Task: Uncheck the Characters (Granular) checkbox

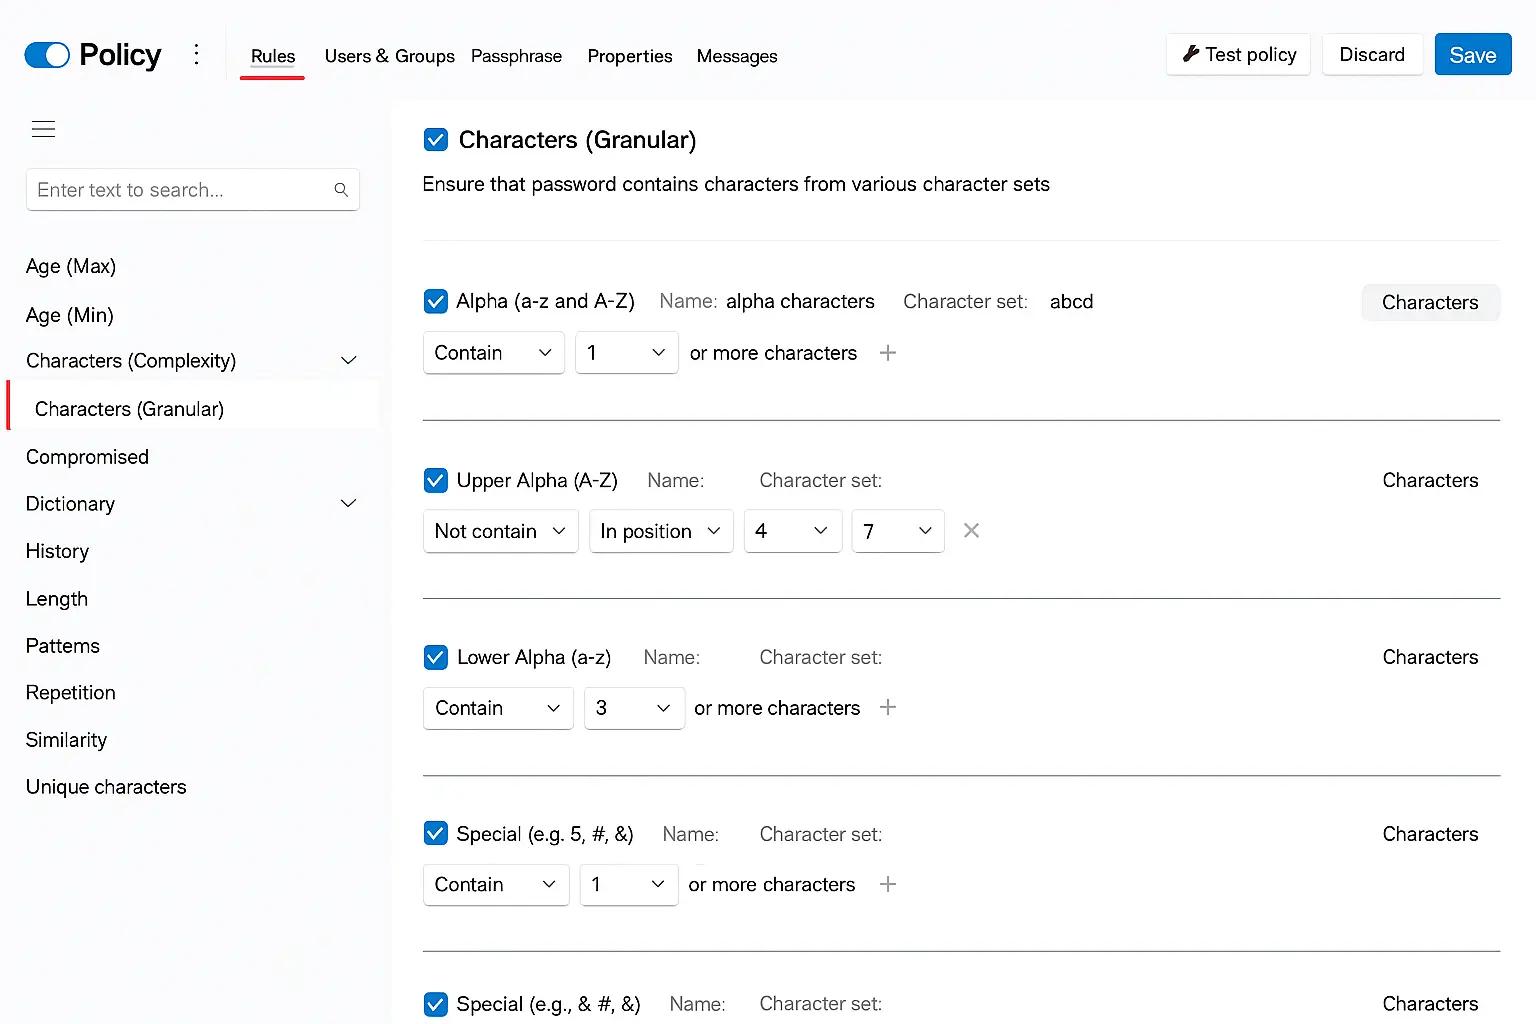Action: [436, 140]
